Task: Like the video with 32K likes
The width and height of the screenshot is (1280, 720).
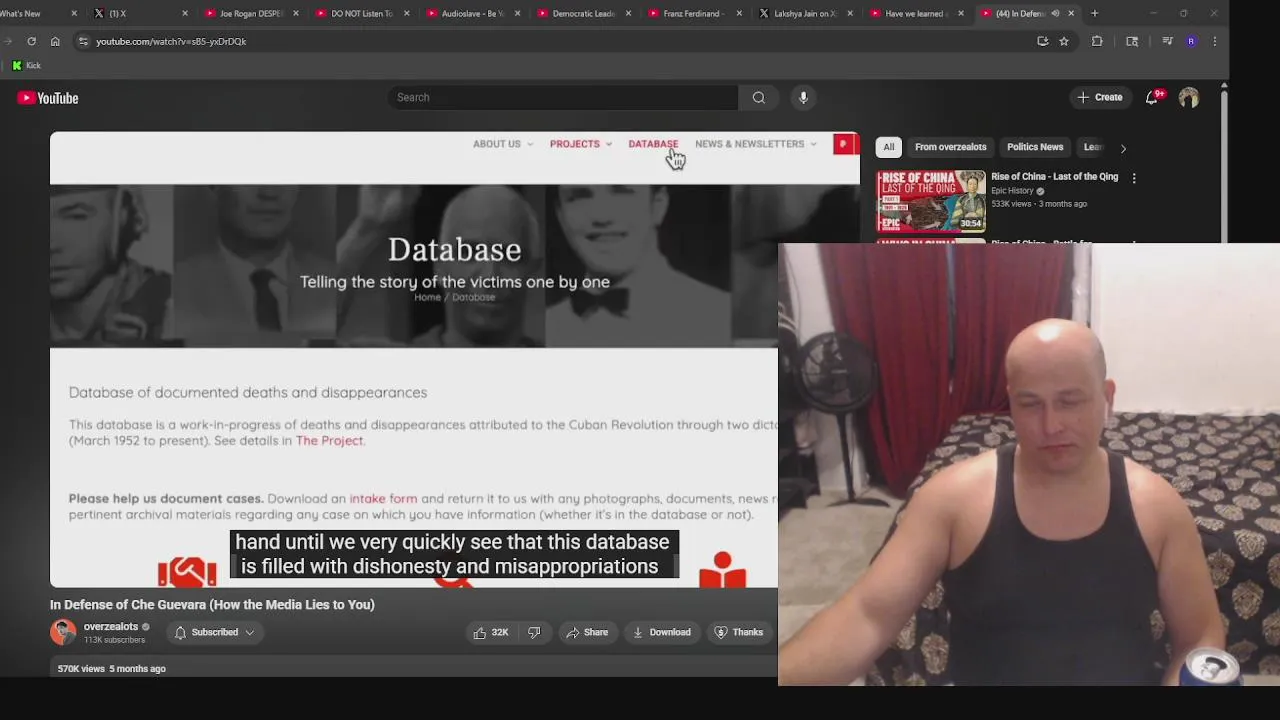Action: click(490, 632)
